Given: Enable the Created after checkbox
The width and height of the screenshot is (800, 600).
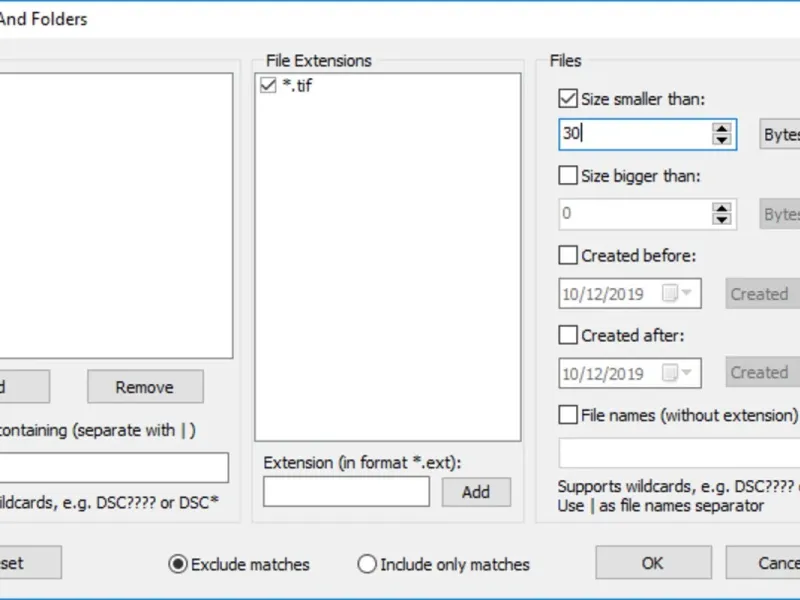Looking at the screenshot, I should (x=568, y=335).
